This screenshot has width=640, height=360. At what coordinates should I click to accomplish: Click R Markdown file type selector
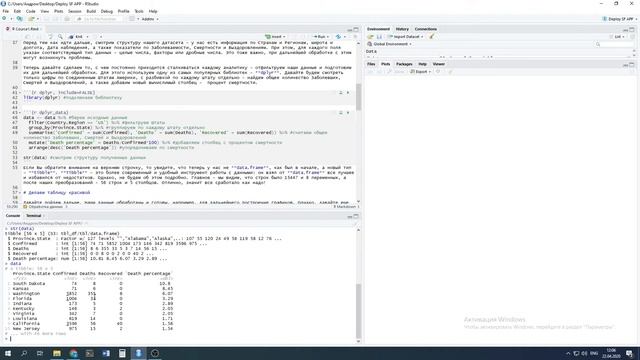click(x=346, y=207)
